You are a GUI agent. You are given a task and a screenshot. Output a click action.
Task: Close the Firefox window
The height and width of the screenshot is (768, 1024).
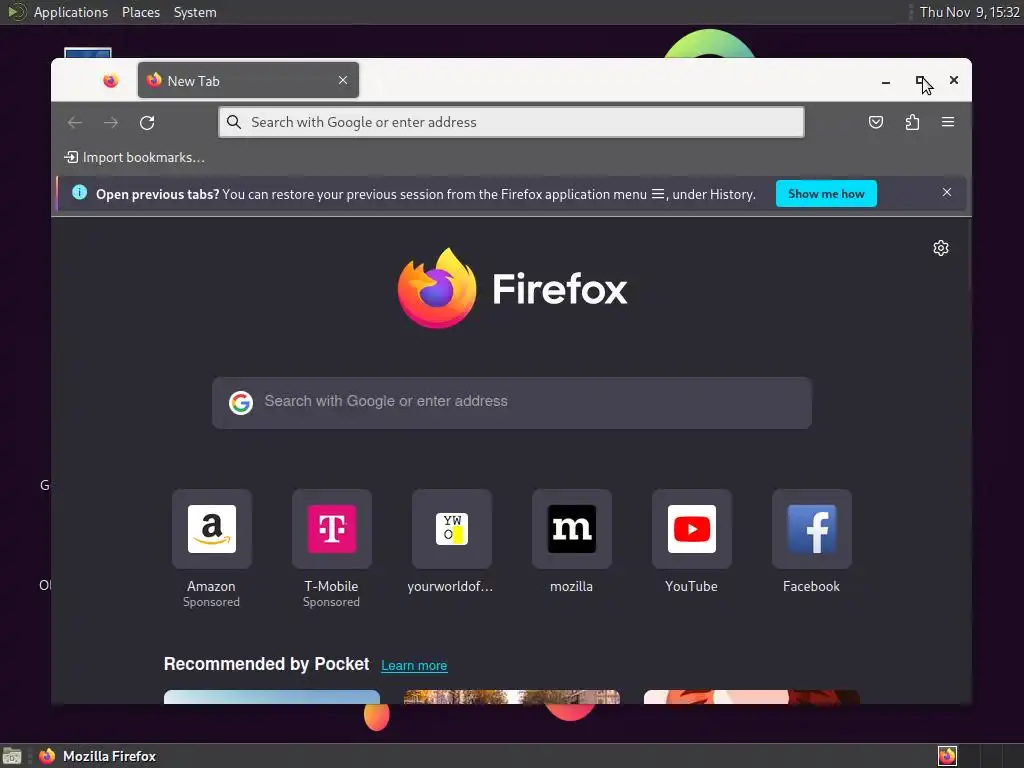(953, 80)
